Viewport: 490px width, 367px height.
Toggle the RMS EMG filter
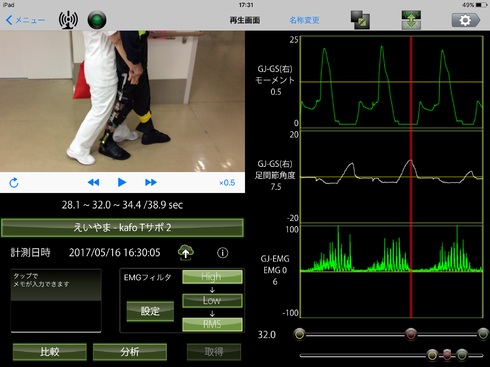point(212,324)
